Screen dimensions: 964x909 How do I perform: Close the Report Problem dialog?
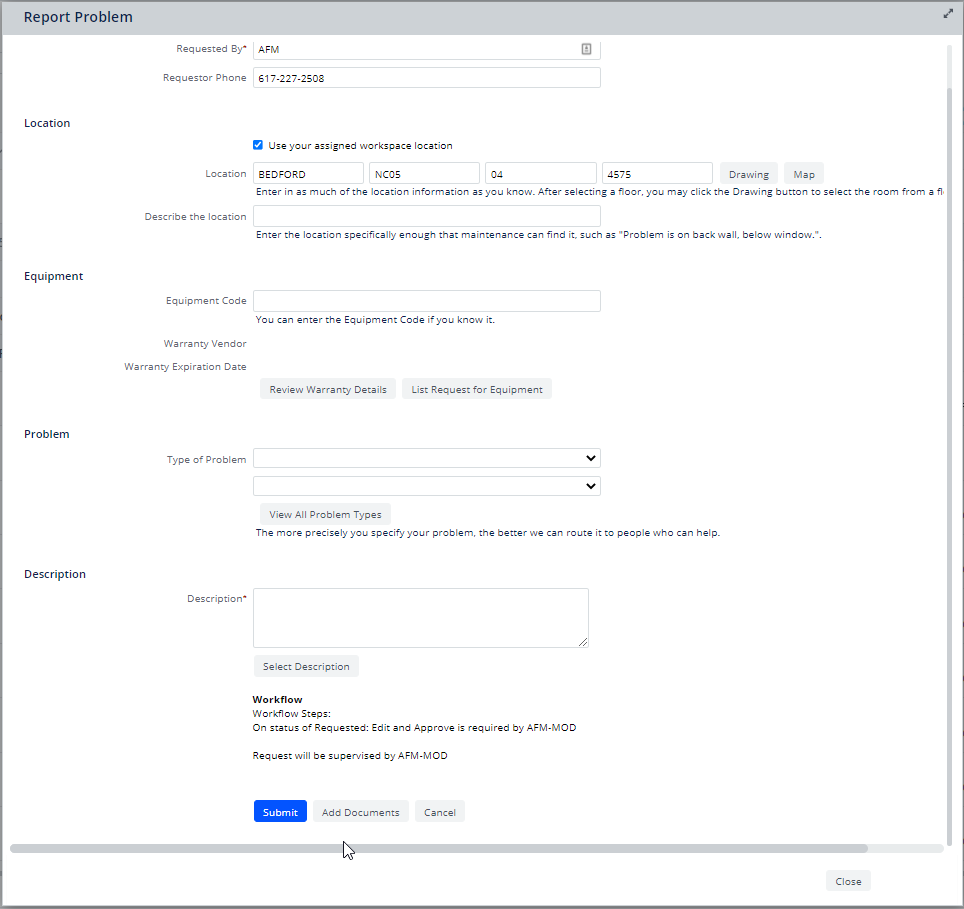[x=848, y=881]
